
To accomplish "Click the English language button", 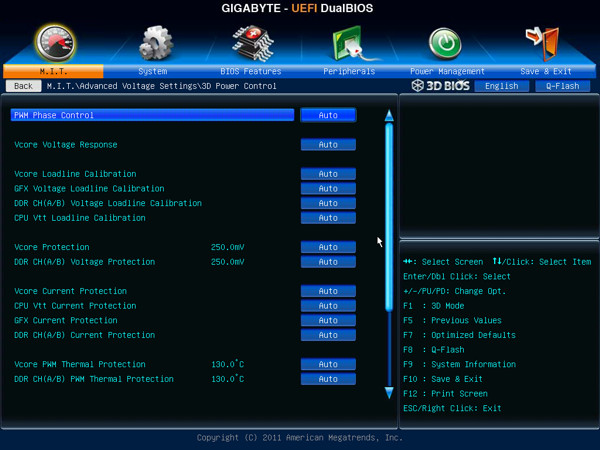I will [502, 86].
